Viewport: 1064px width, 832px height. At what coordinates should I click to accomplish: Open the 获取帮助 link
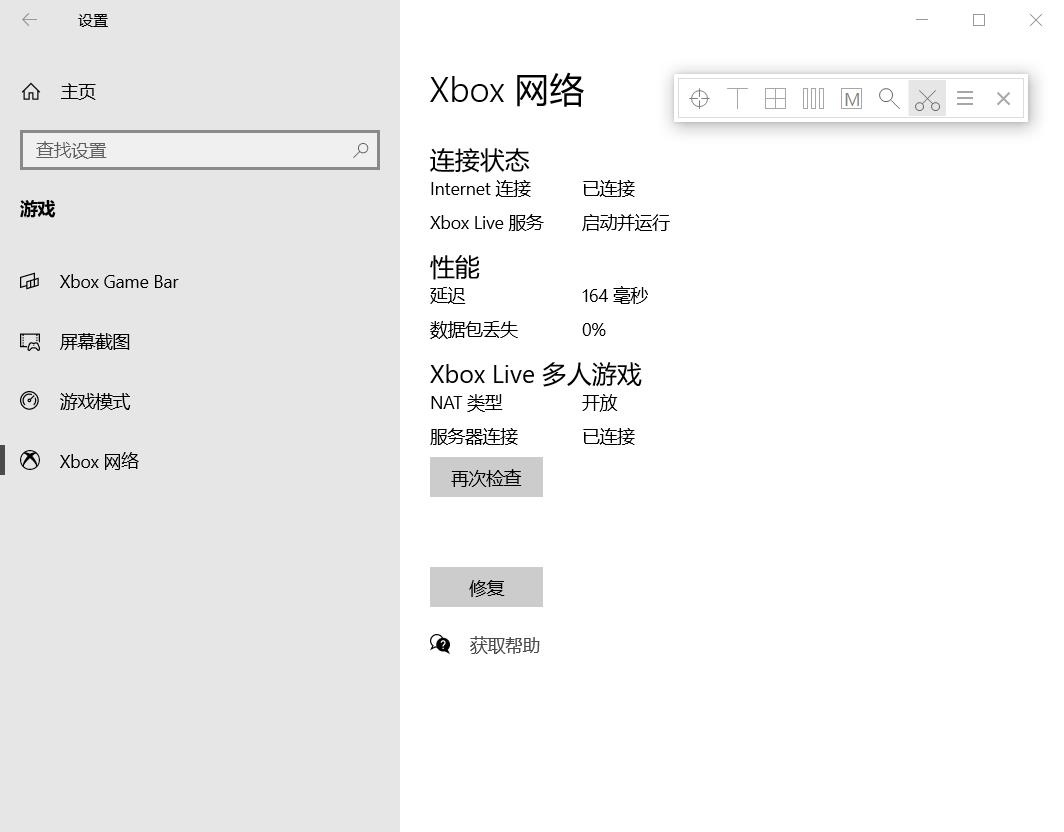point(504,645)
